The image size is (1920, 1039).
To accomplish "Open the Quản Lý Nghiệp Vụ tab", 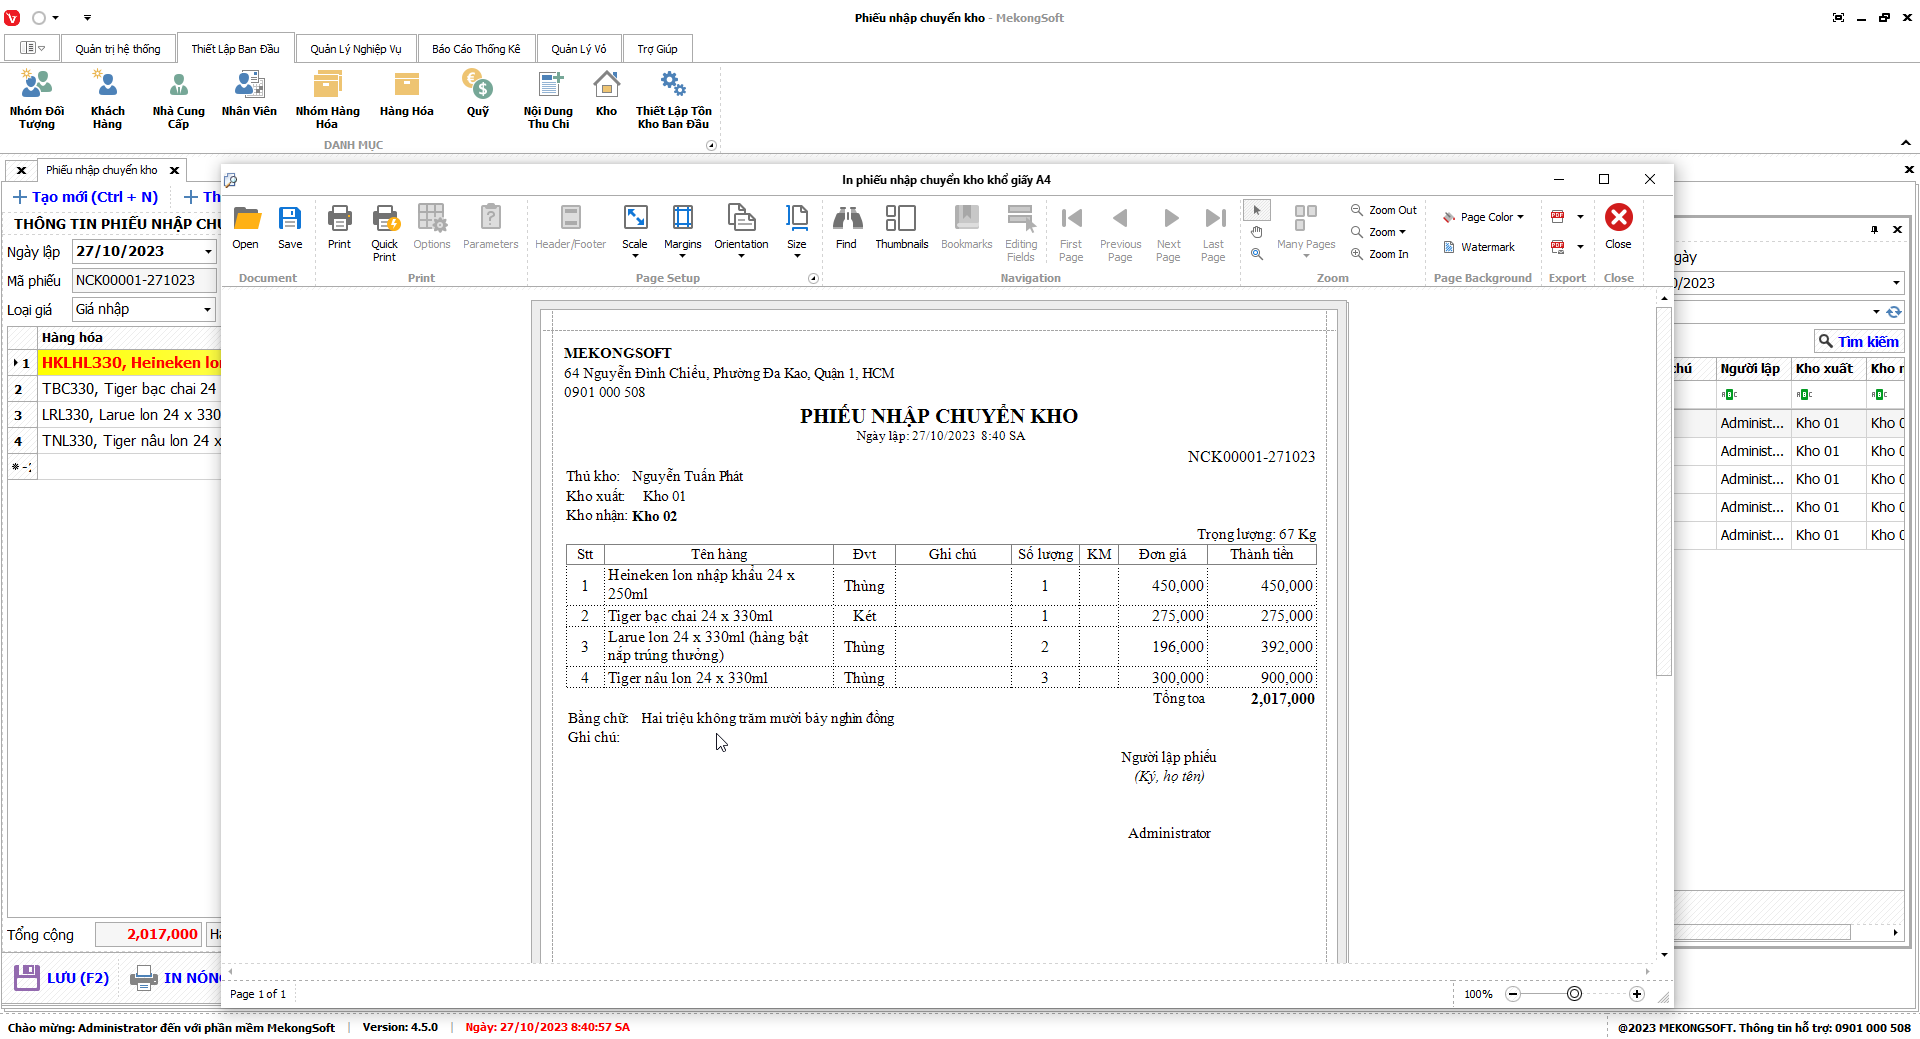I will [x=355, y=49].
